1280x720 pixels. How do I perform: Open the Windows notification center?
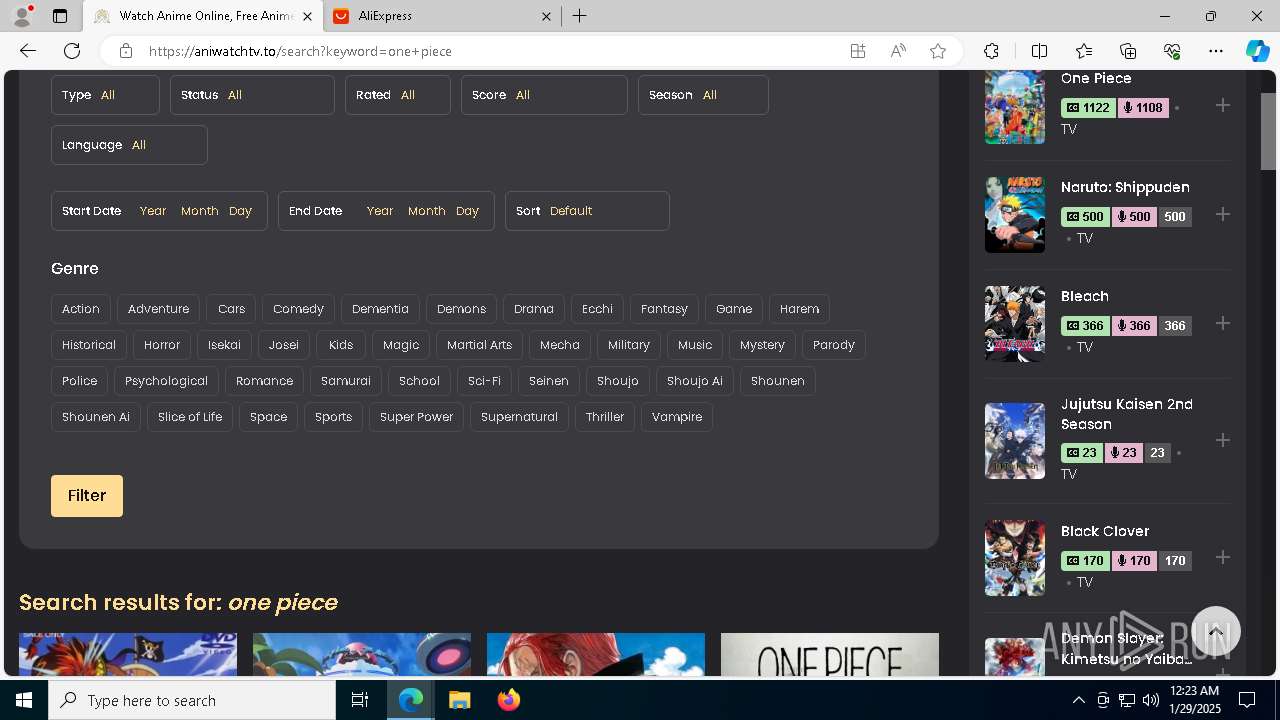[1247, 700]
